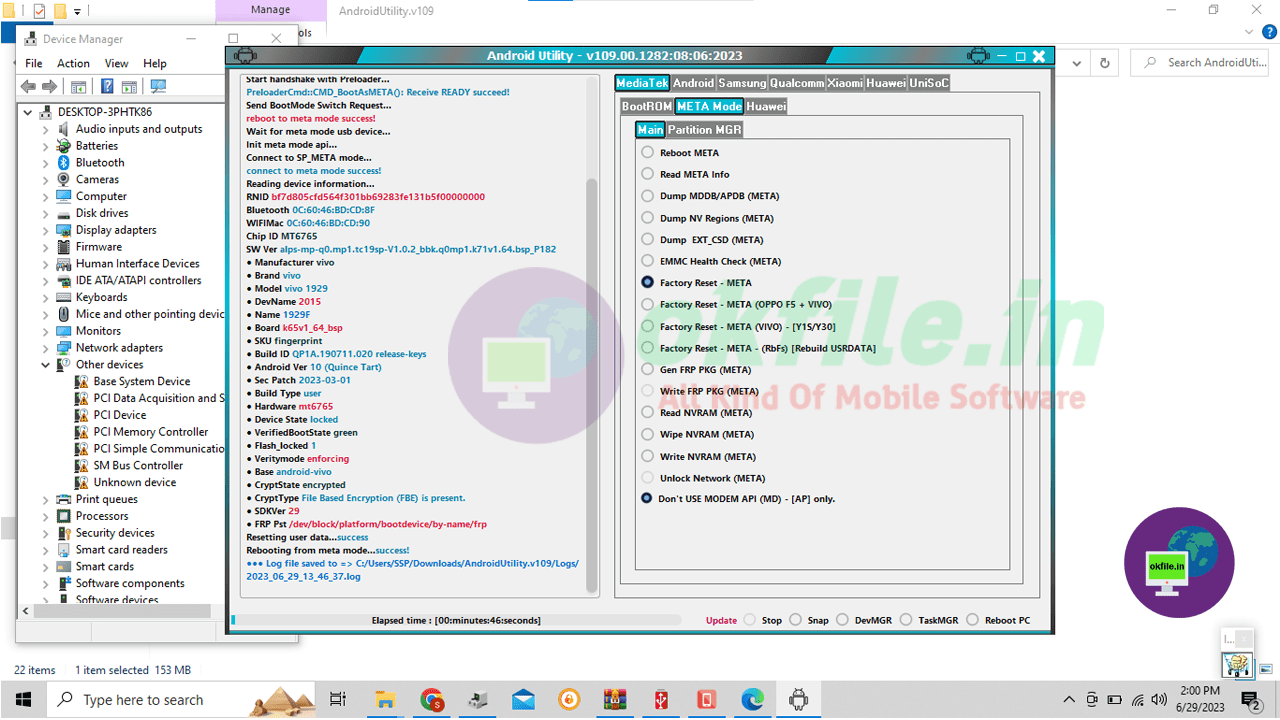The width and height of the screenshot is (1280, 720).
Task: Click the Snap option in bottom bar
Action: (809, 620)
